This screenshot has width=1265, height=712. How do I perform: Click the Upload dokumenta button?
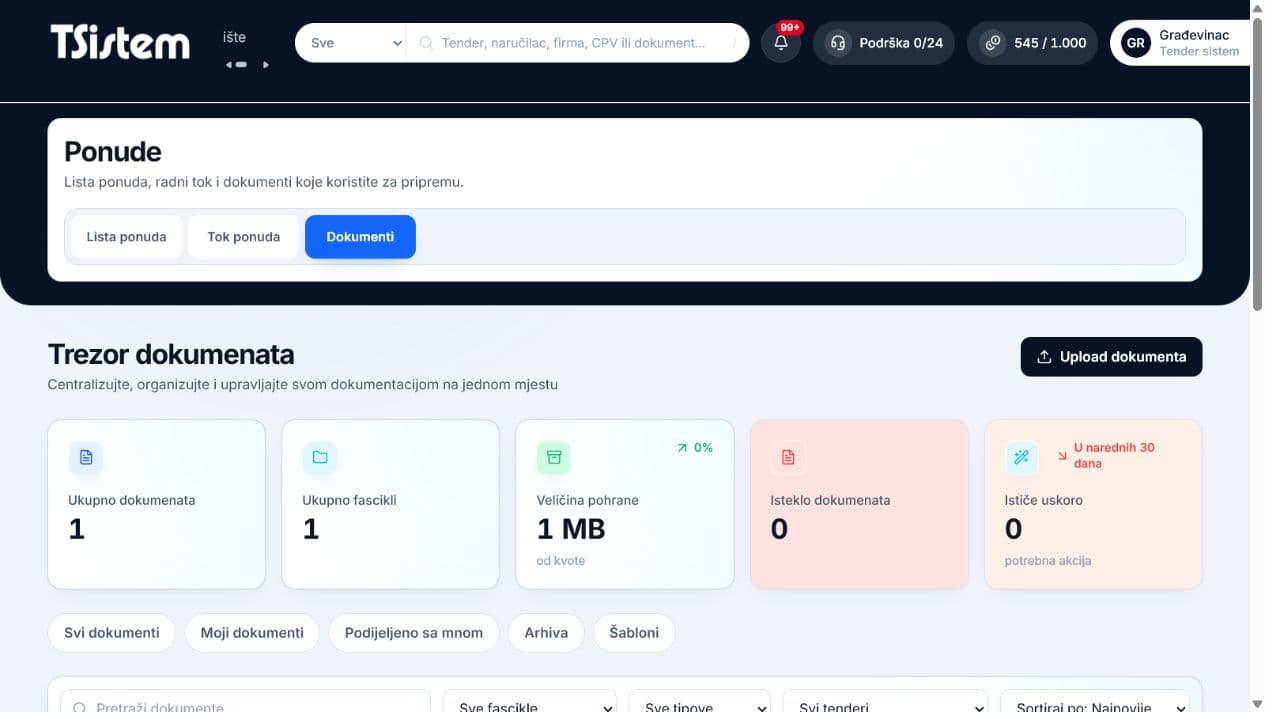[x=1111, y=357]
